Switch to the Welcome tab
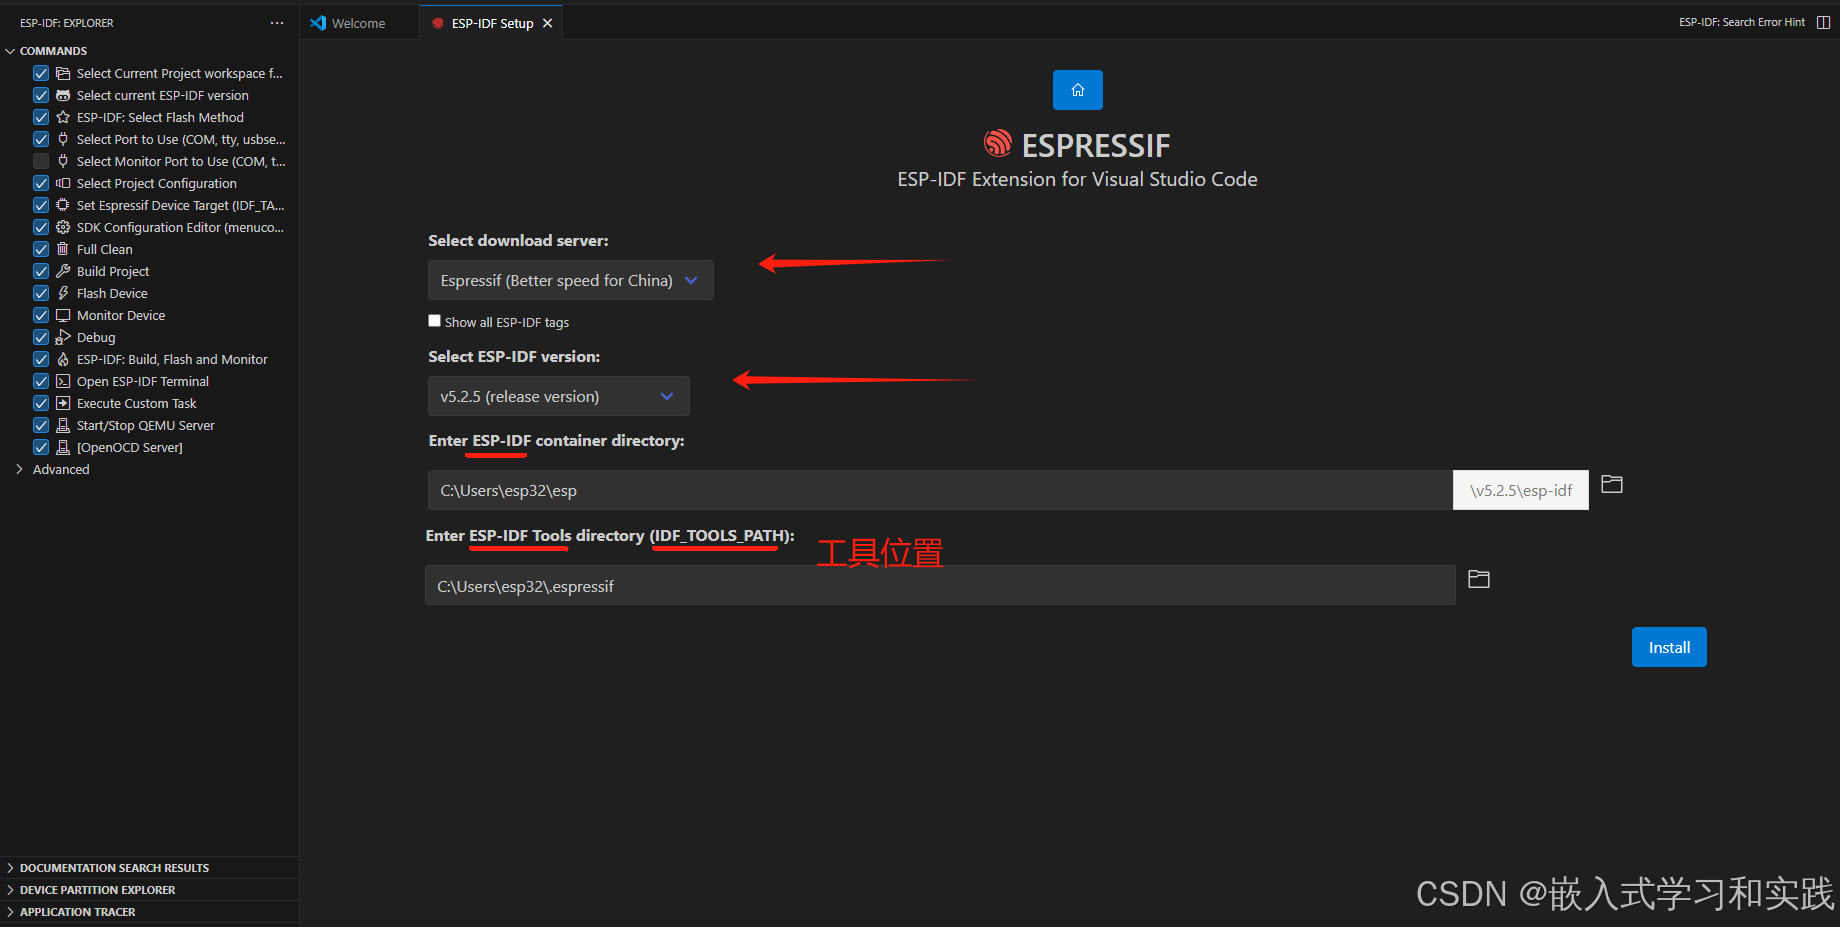 click(x=358, y=23)
